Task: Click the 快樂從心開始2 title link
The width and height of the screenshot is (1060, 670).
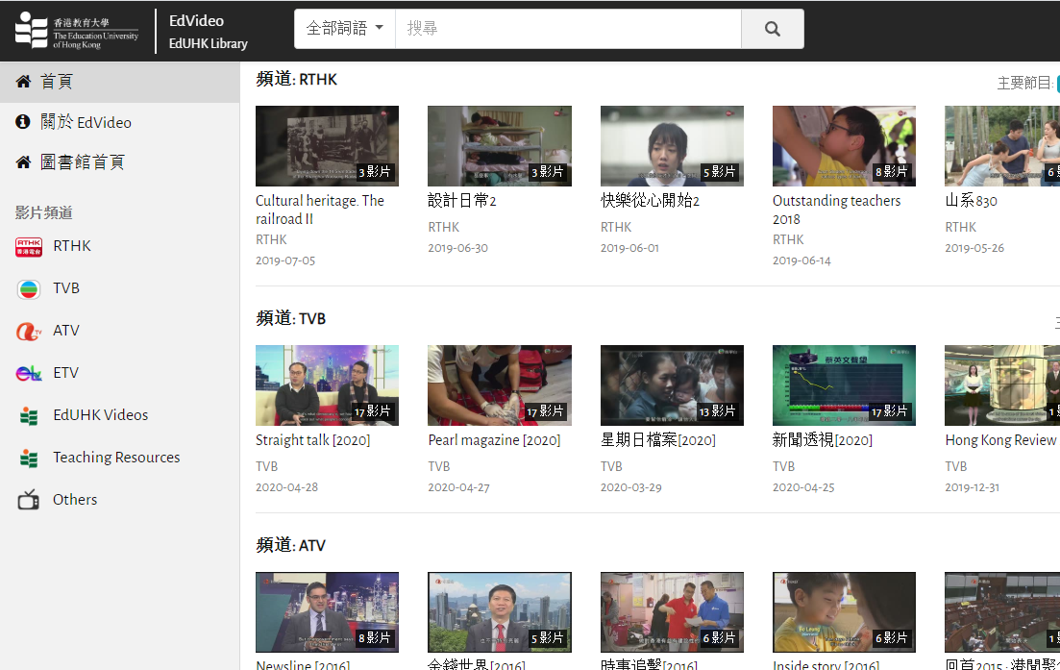Action: point(650,201)
